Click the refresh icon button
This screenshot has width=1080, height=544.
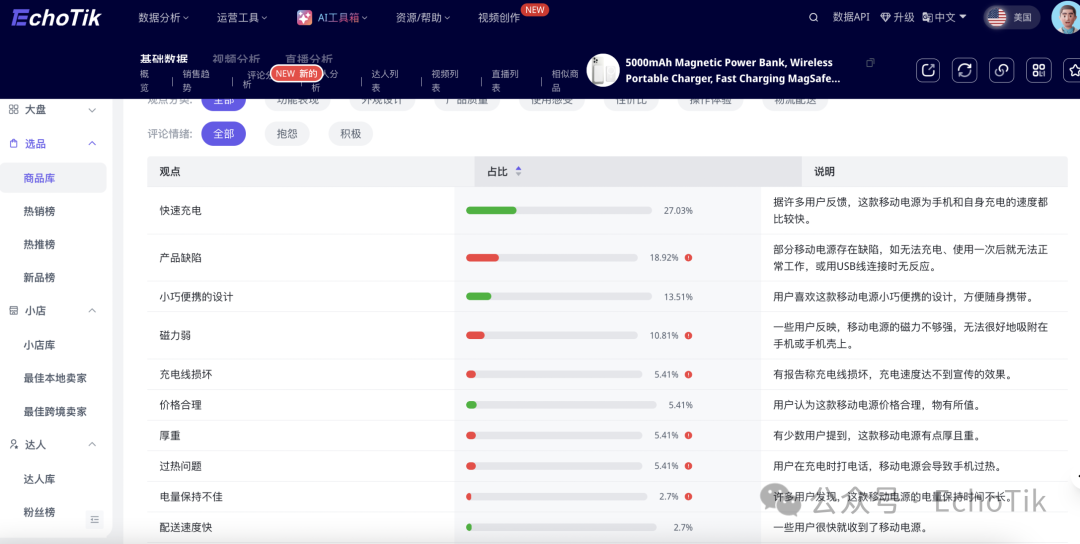tap(964, 70)
